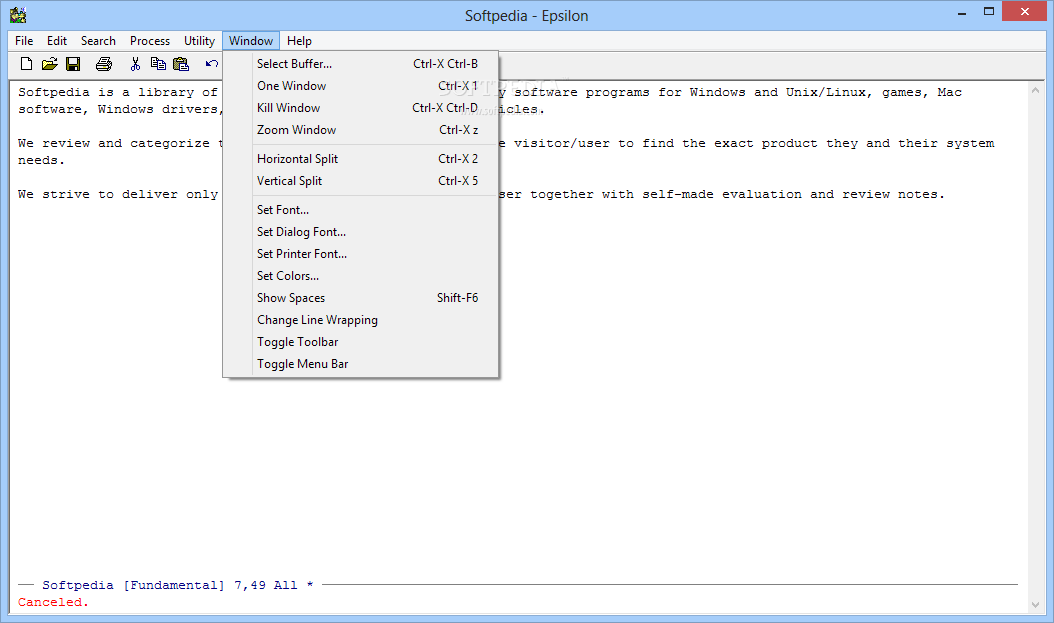Click the "Canceled." status message
The width and height of the screenshot is (1054, 623).
point(53,602)
